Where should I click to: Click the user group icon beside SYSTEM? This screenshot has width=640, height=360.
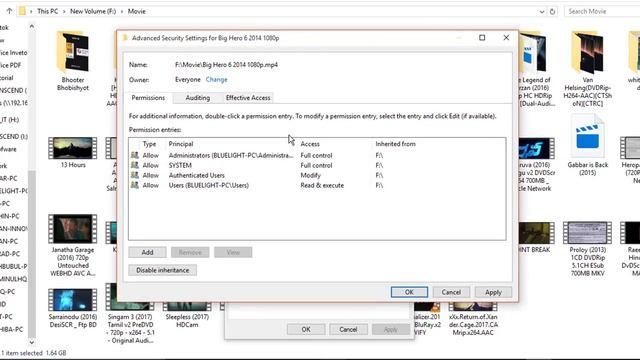coord(135,165)
